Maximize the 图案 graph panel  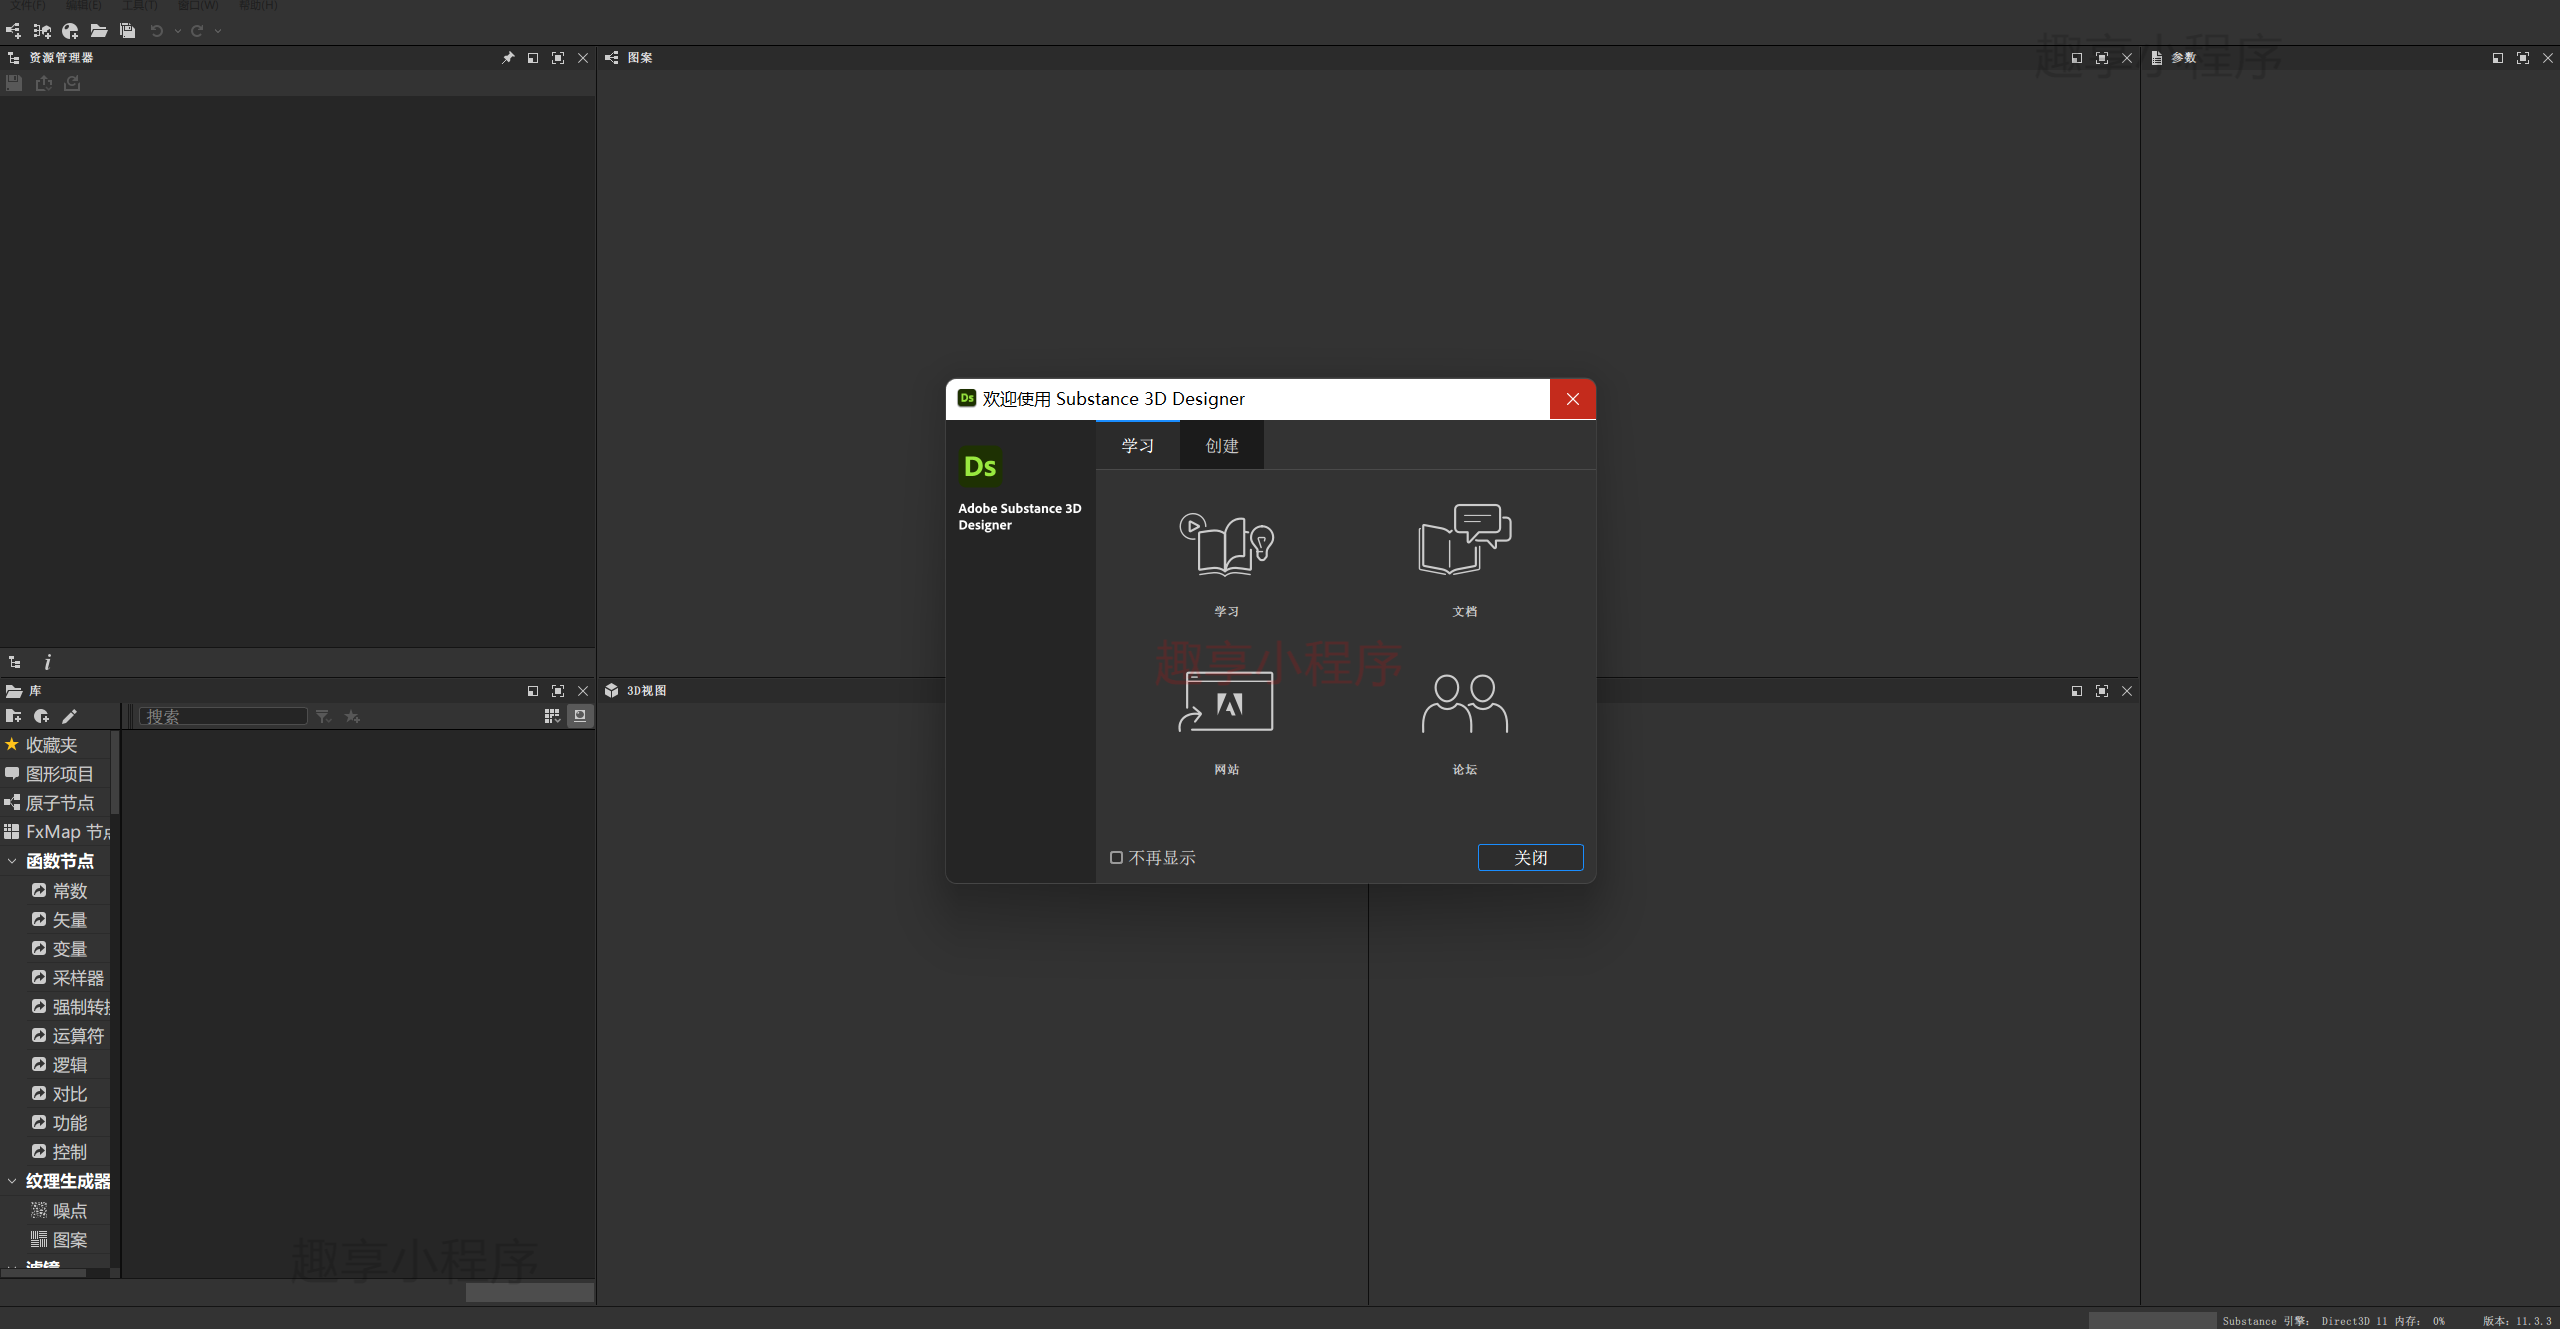[x=2102, y=58]
